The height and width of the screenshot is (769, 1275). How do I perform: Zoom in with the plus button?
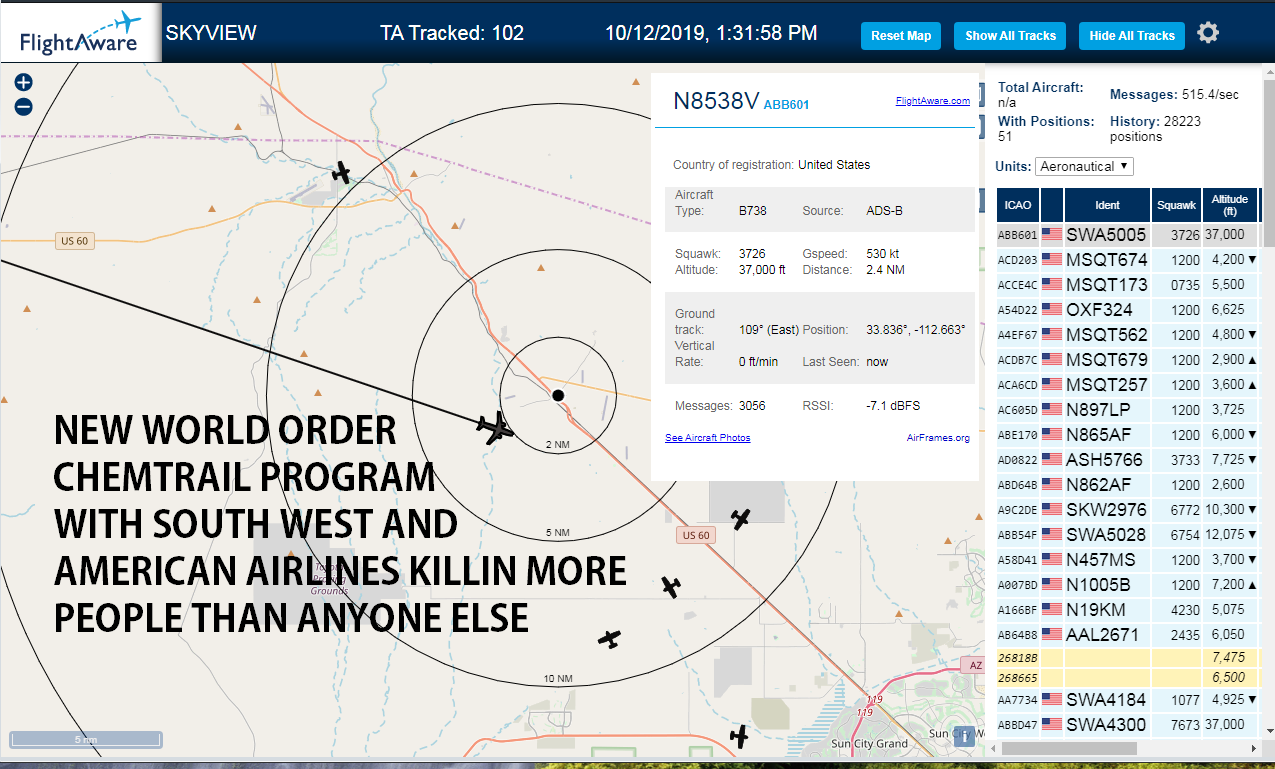[23, 83]
